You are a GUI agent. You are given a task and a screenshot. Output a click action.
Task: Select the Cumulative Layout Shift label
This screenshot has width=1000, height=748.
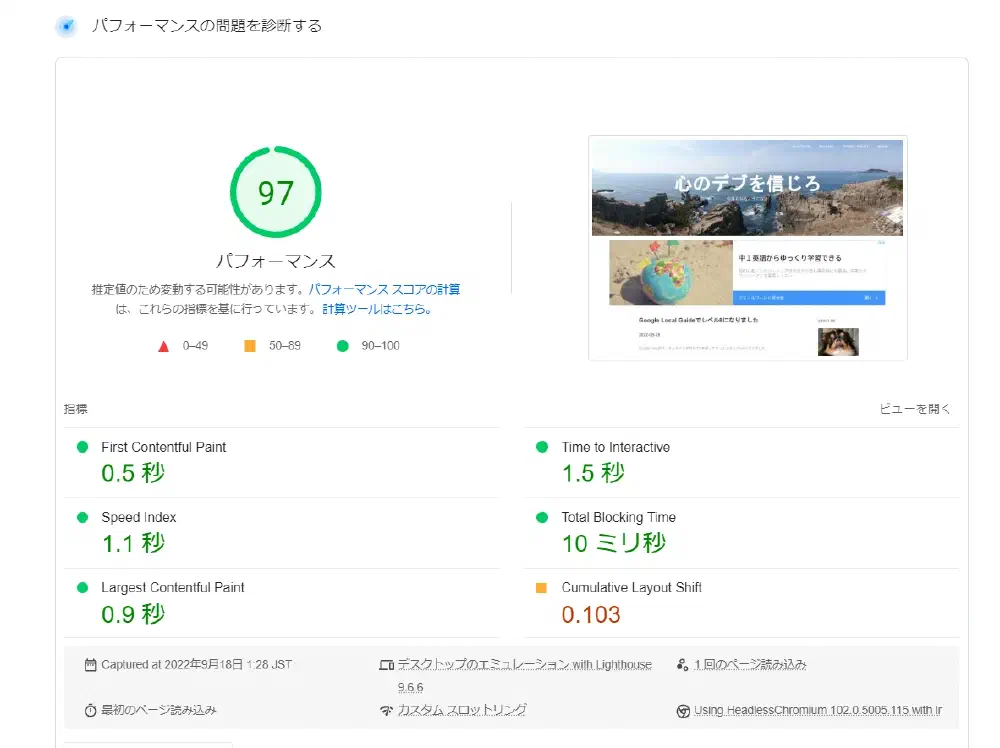point(631,587)
